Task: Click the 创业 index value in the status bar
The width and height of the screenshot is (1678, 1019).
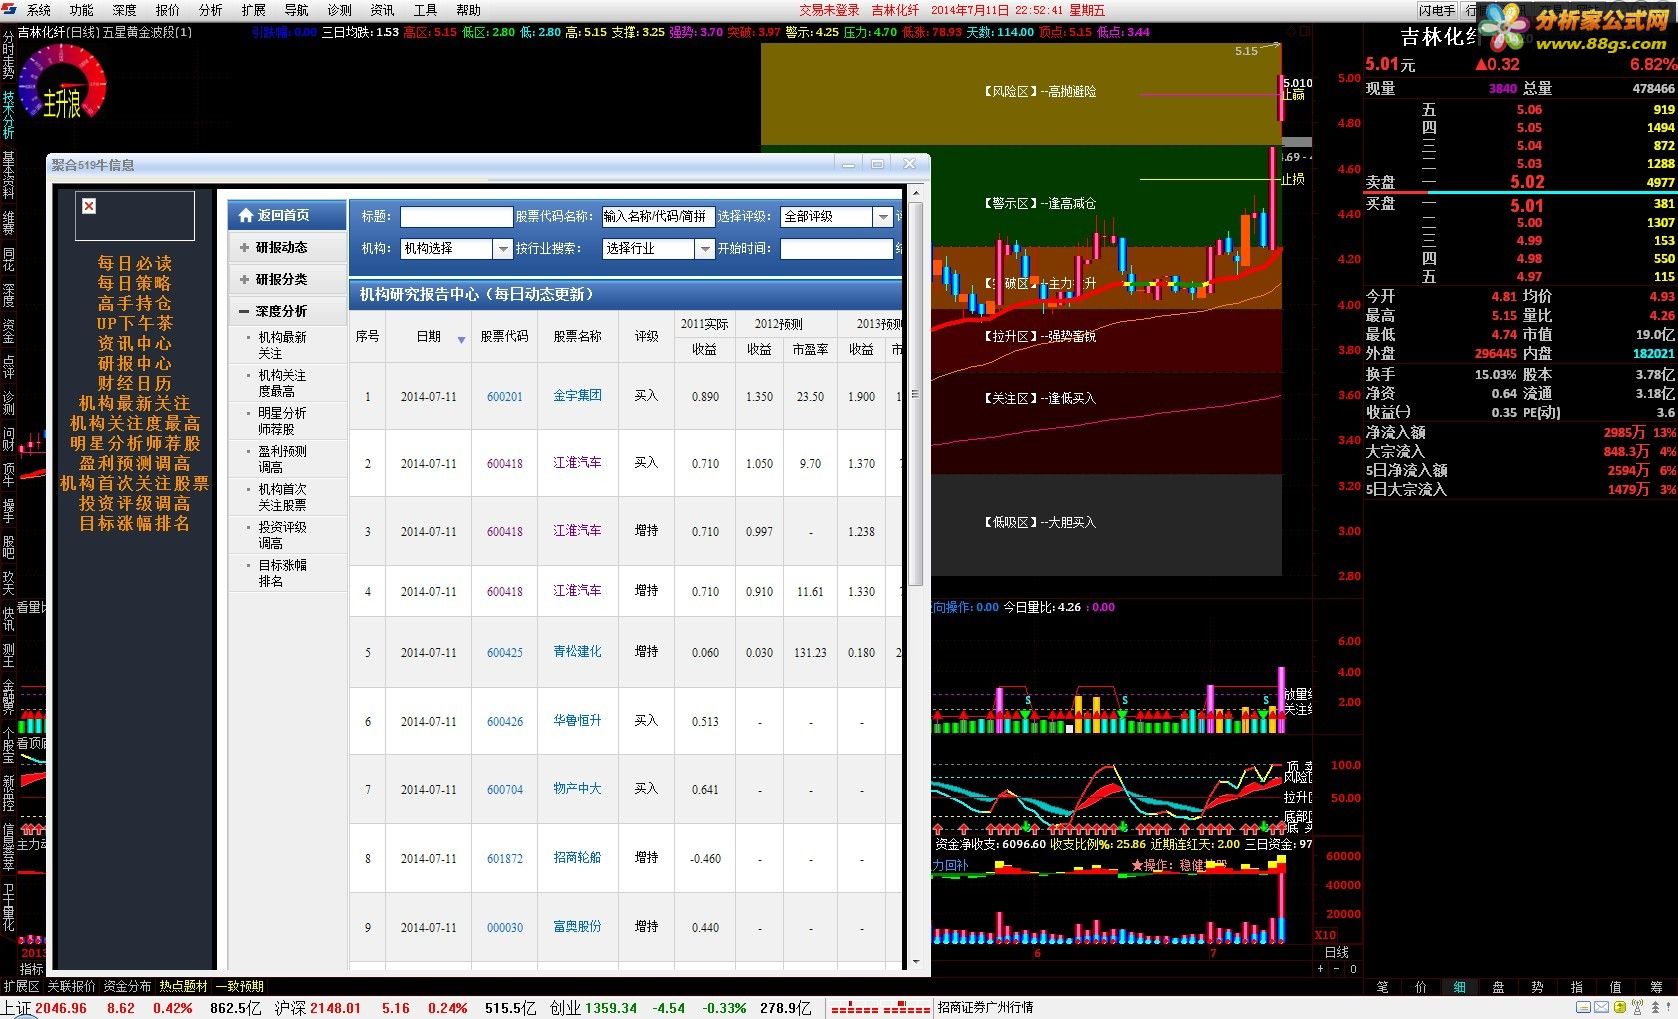Action: coord(611,1008)
